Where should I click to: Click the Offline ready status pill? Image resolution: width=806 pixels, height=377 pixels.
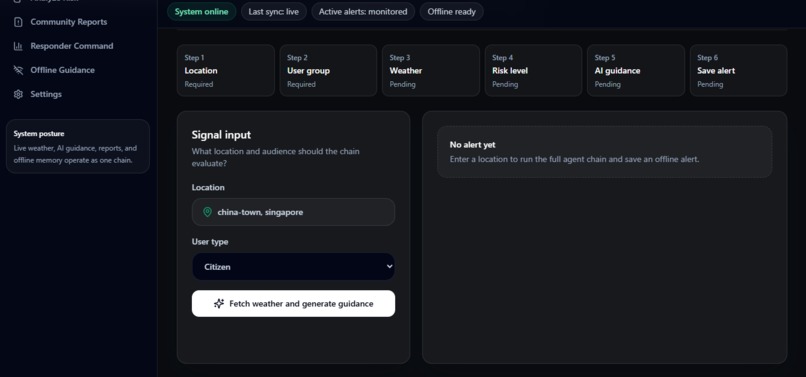(x=451, y=11)
